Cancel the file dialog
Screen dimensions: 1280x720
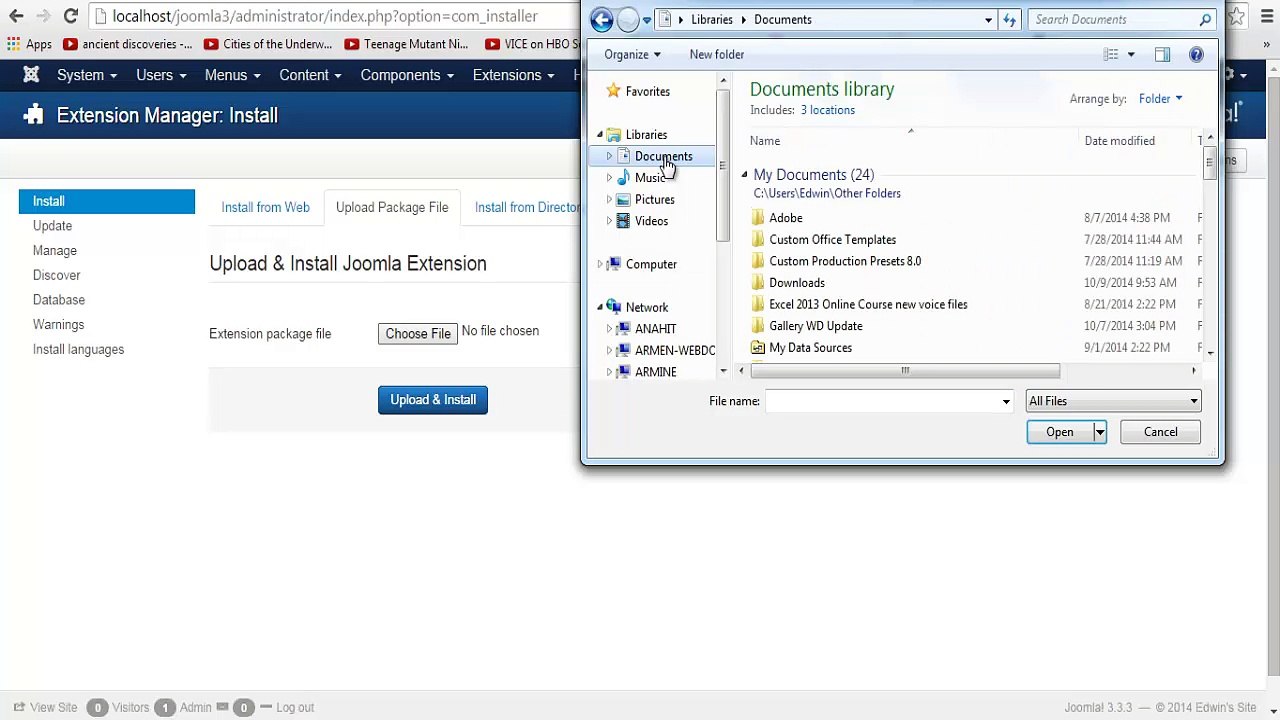click(1160, 432)
